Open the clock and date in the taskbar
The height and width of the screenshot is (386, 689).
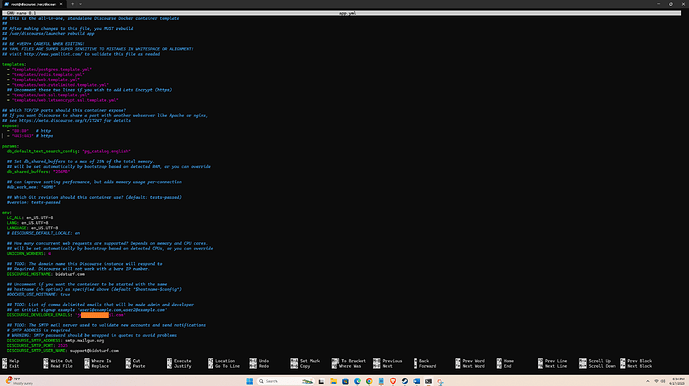pos(678,381)
